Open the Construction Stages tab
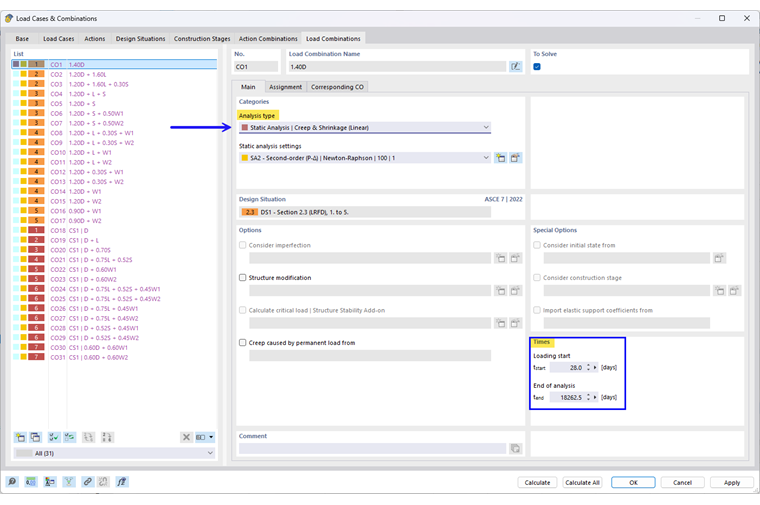The width and height of the screenshot is (760, 505). (x=202, y=39)
